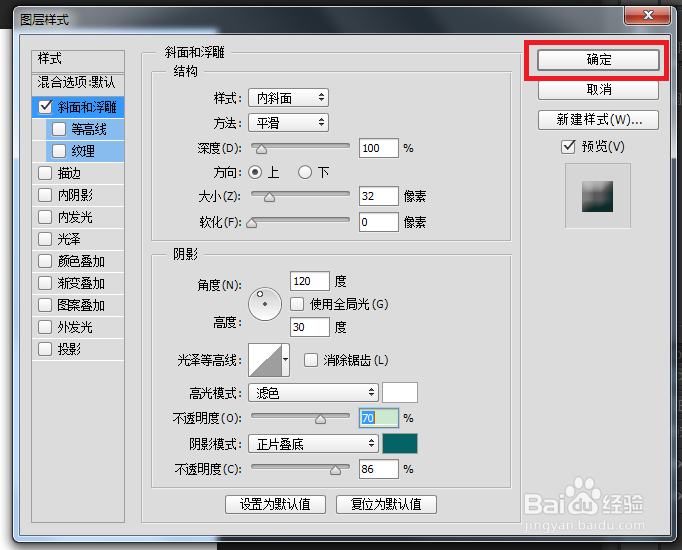Click the highlight 不透明度(O) slider handle
This screenshot has height=550, width=682.
[x=321, y=419]
